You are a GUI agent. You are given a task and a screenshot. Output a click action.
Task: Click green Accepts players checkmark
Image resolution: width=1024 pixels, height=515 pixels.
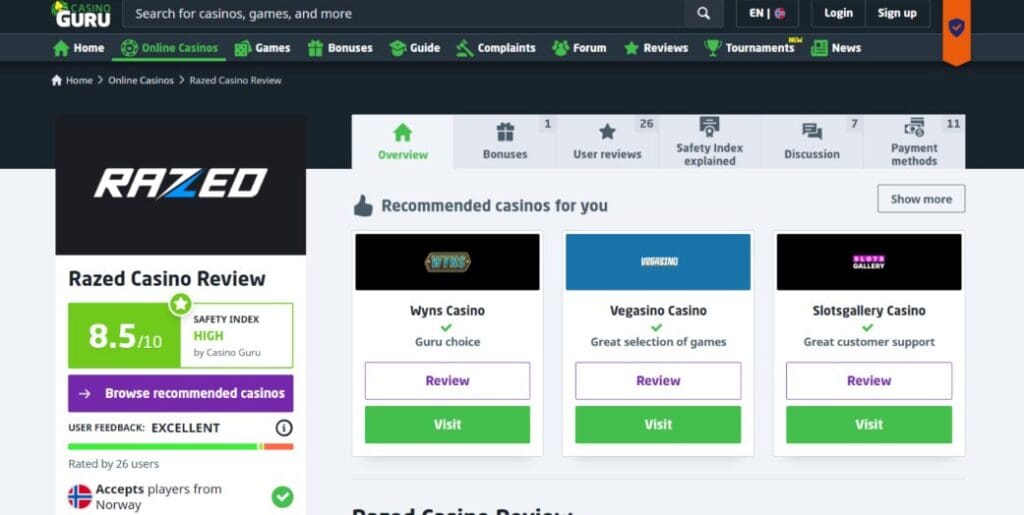(282, 497)
